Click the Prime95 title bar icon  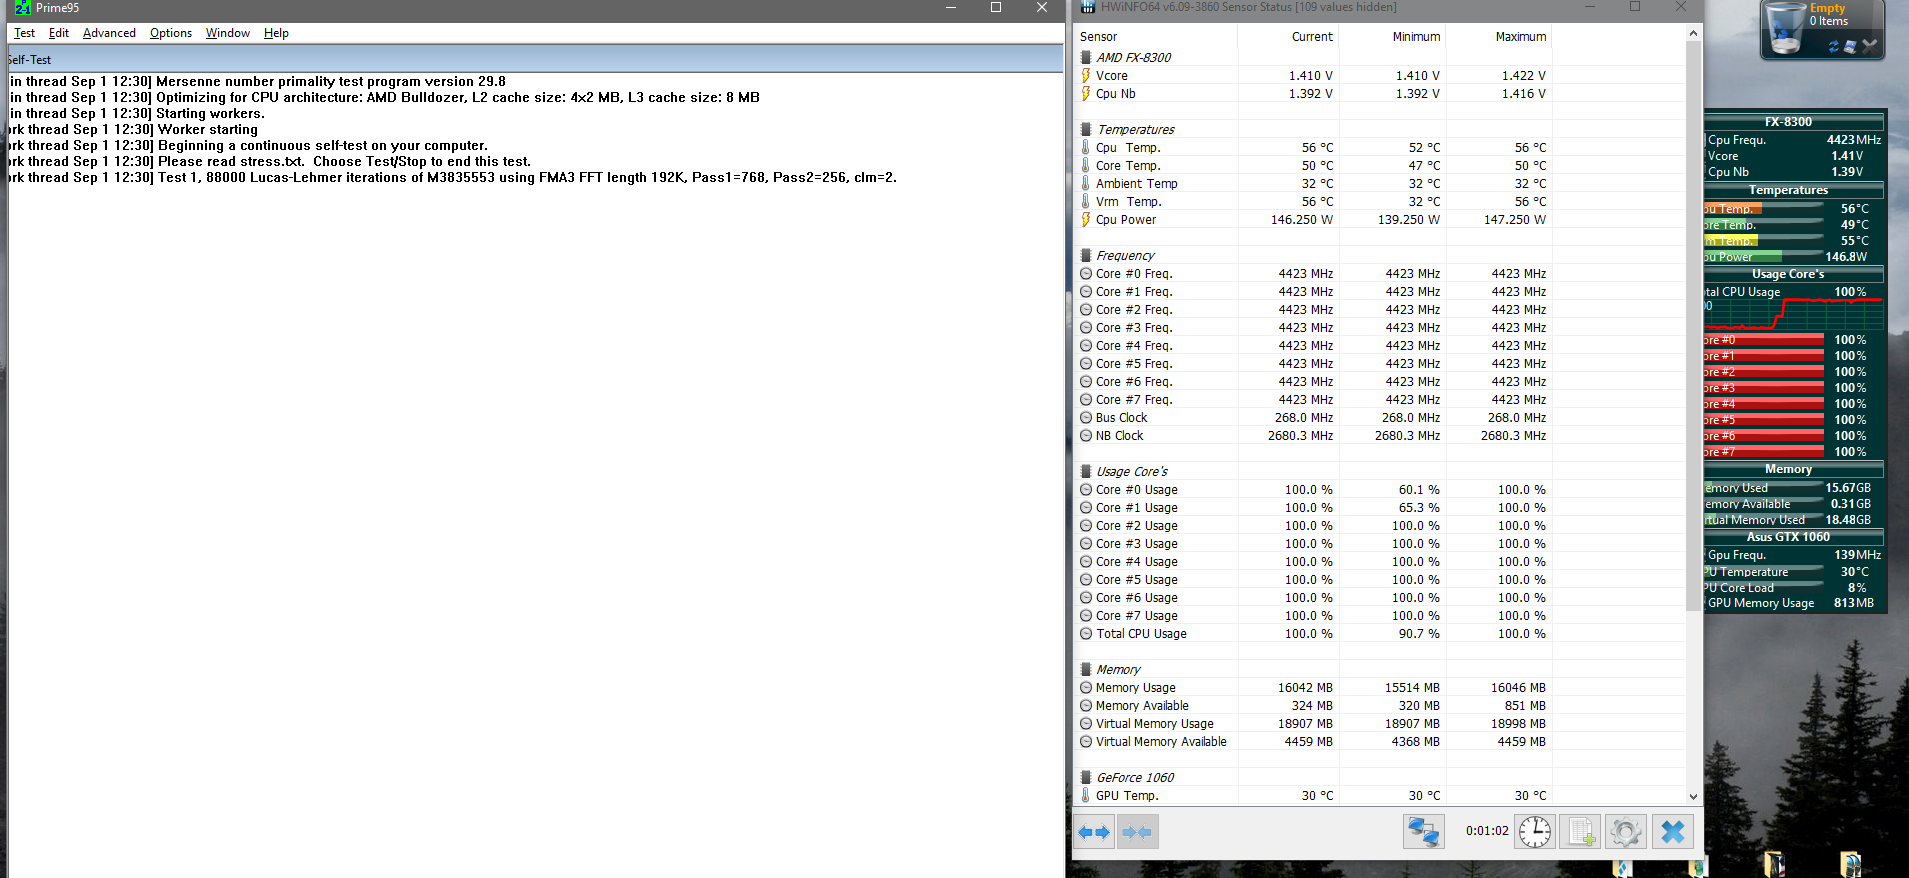tap(23, 8)
